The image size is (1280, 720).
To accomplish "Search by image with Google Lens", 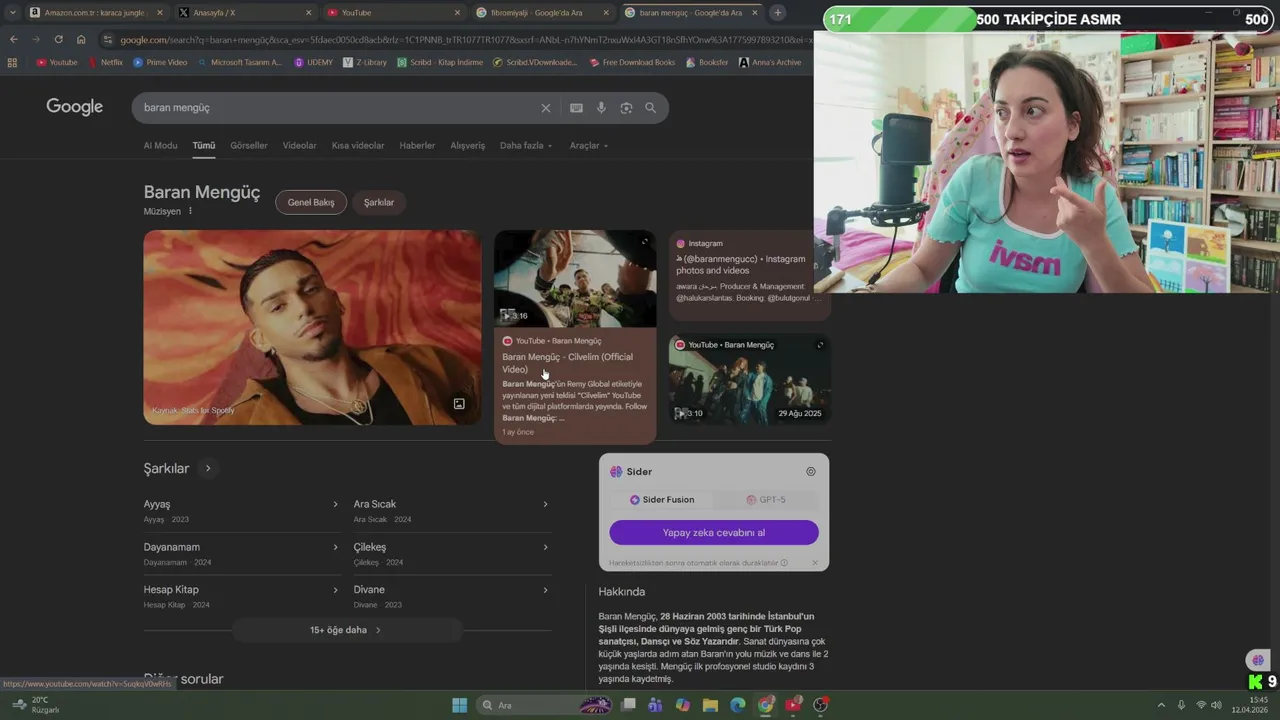I will tap(626, 108).
